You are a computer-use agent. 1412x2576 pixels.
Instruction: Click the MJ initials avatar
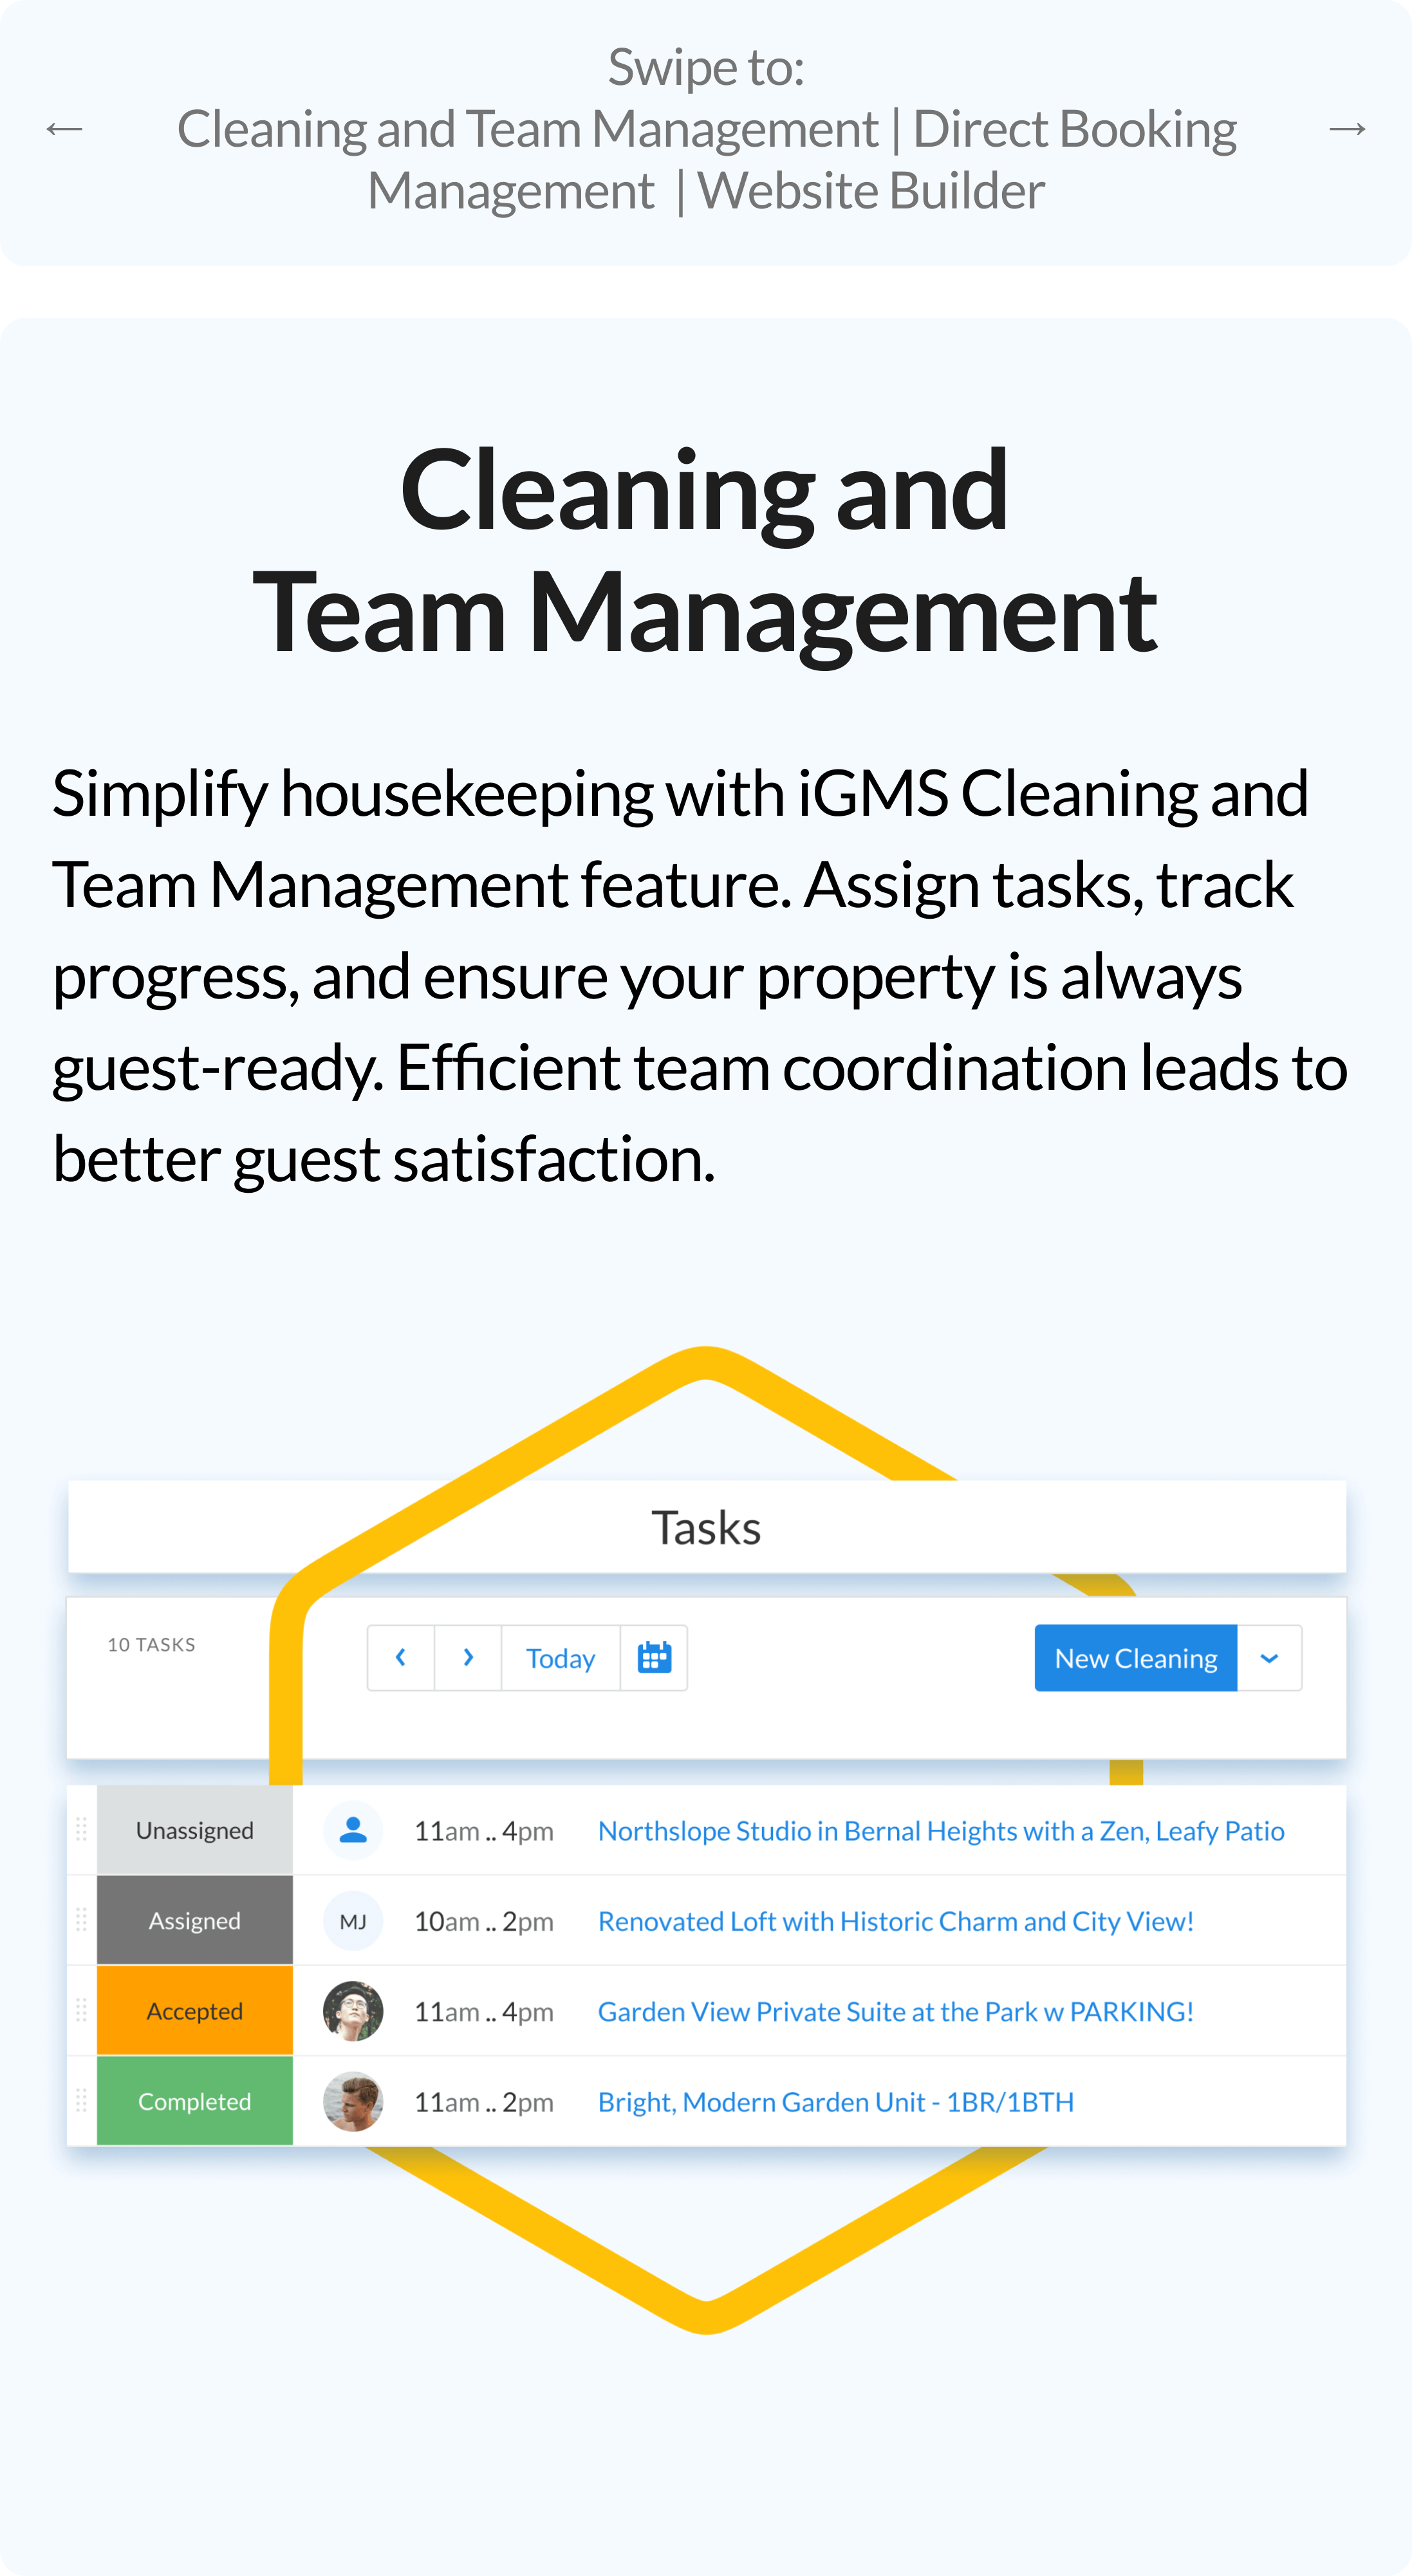point(353,1921)
